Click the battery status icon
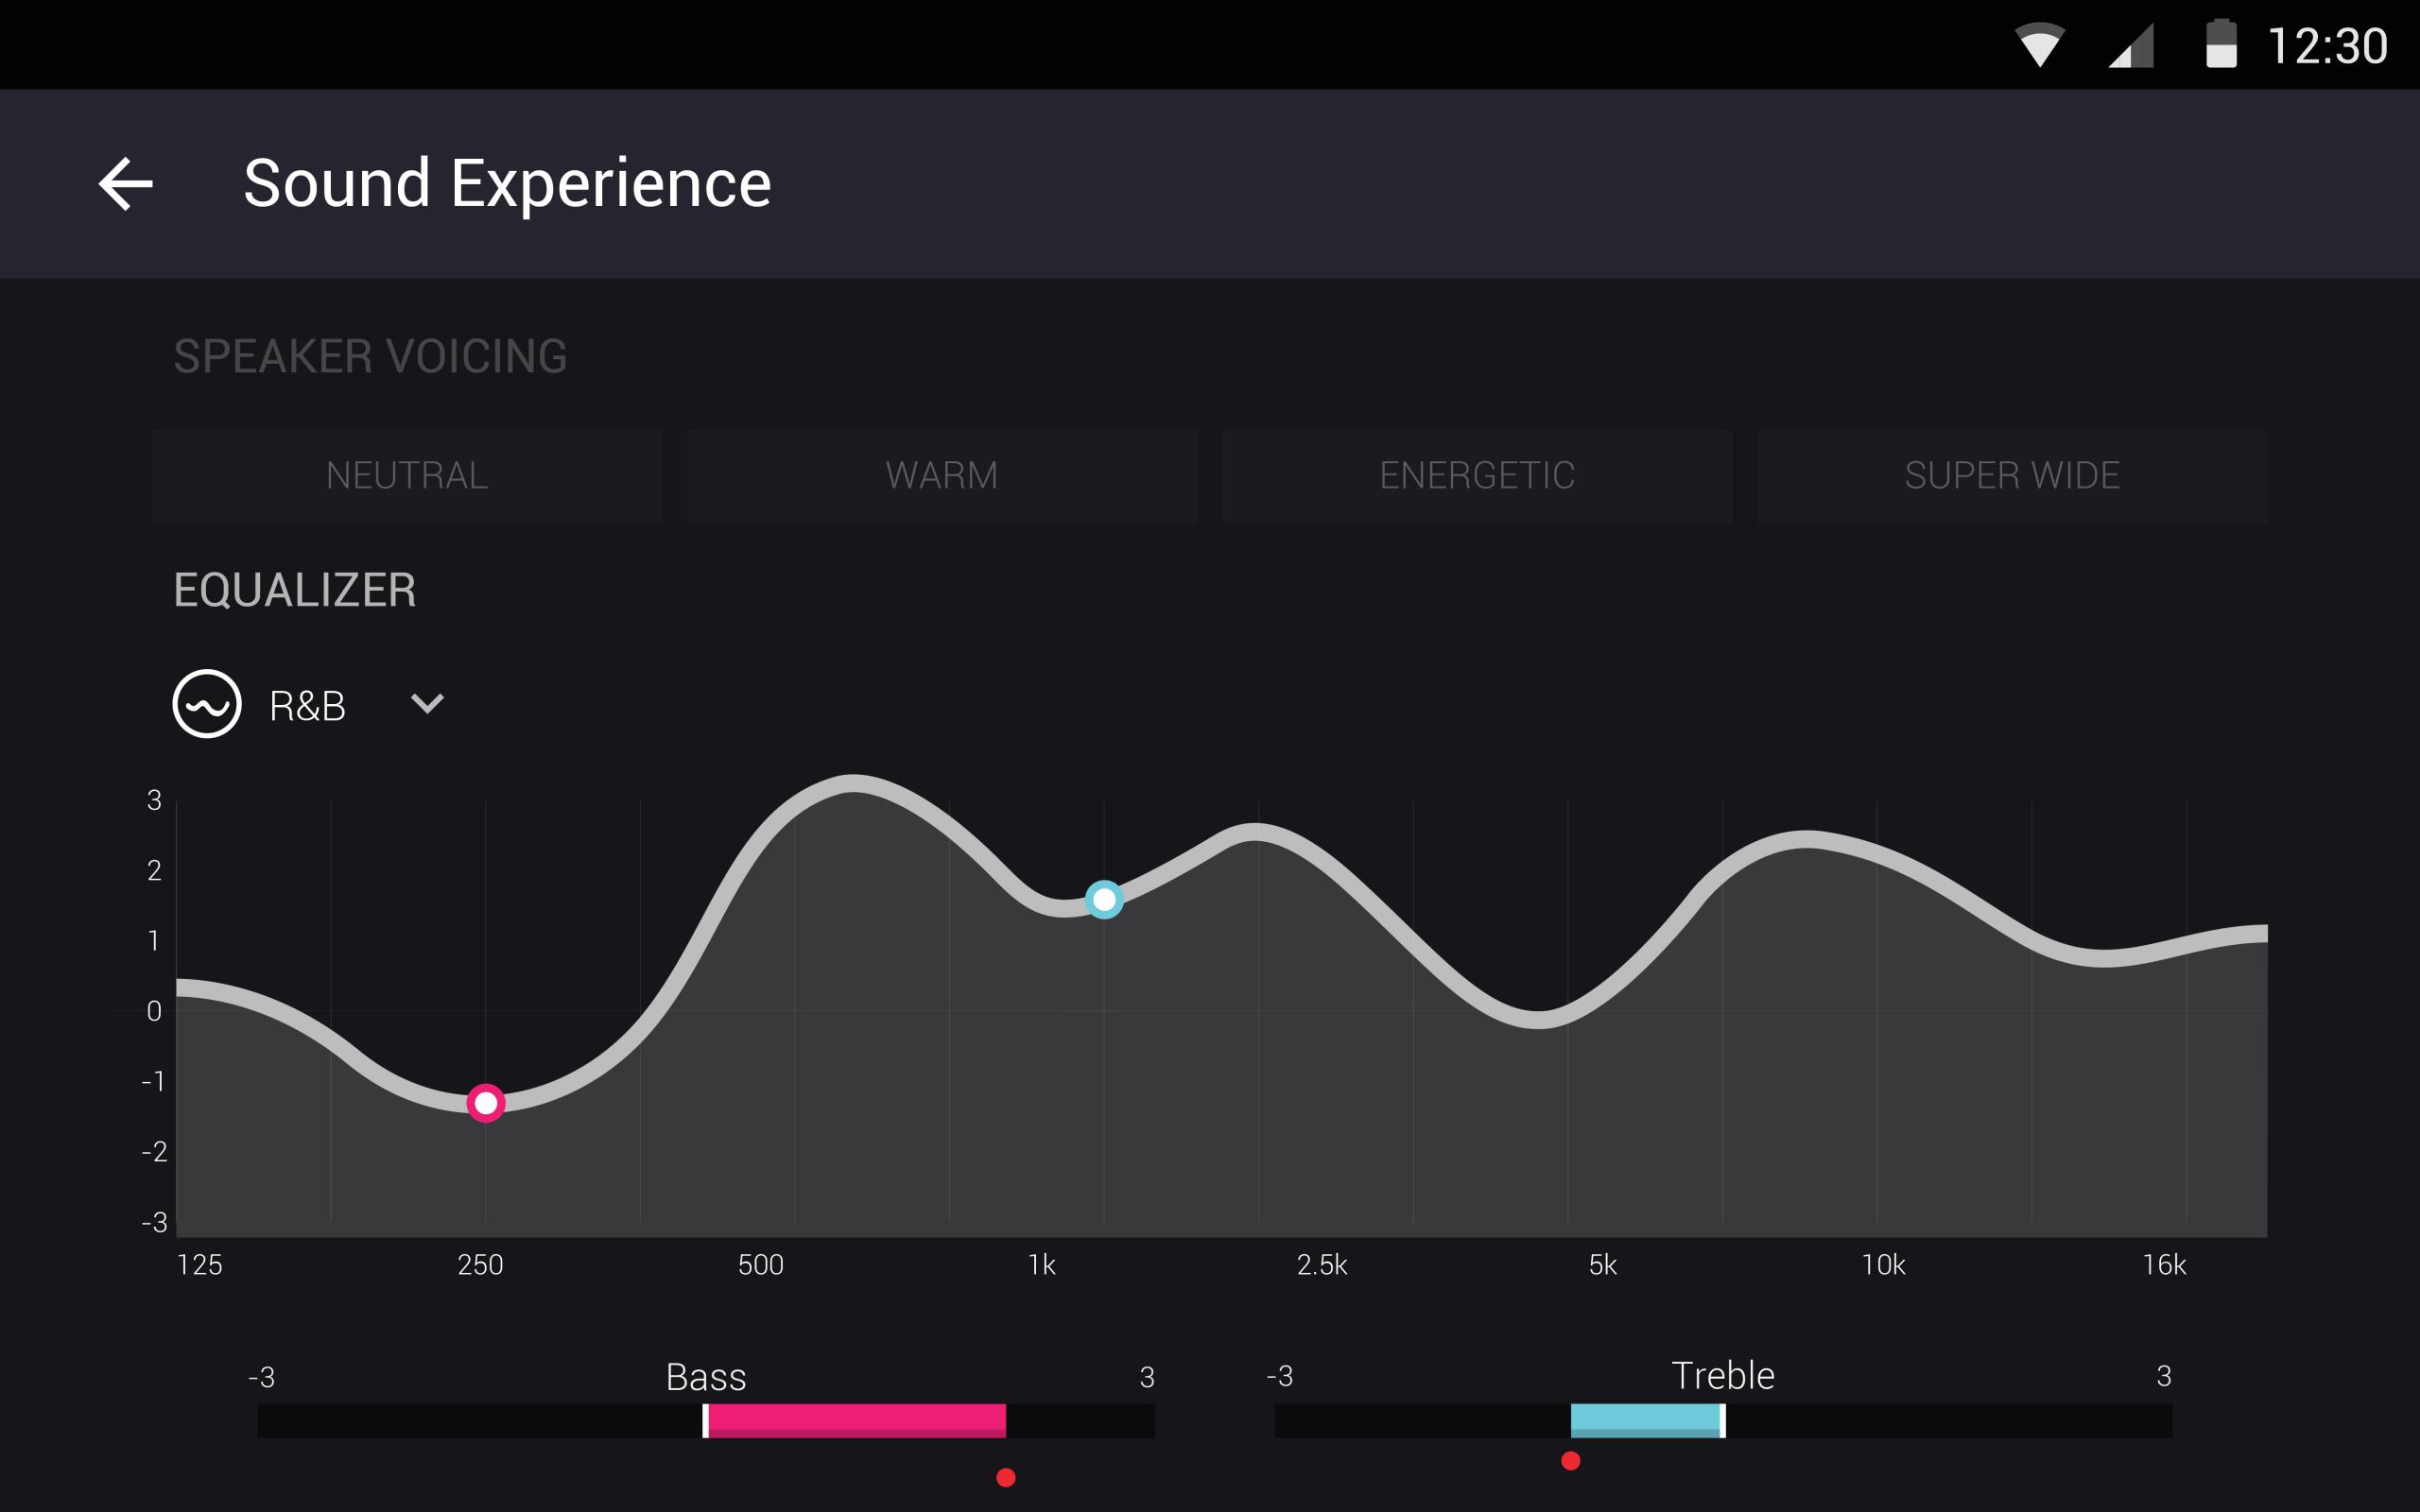2420x1512 pixels. [2221, 43]
